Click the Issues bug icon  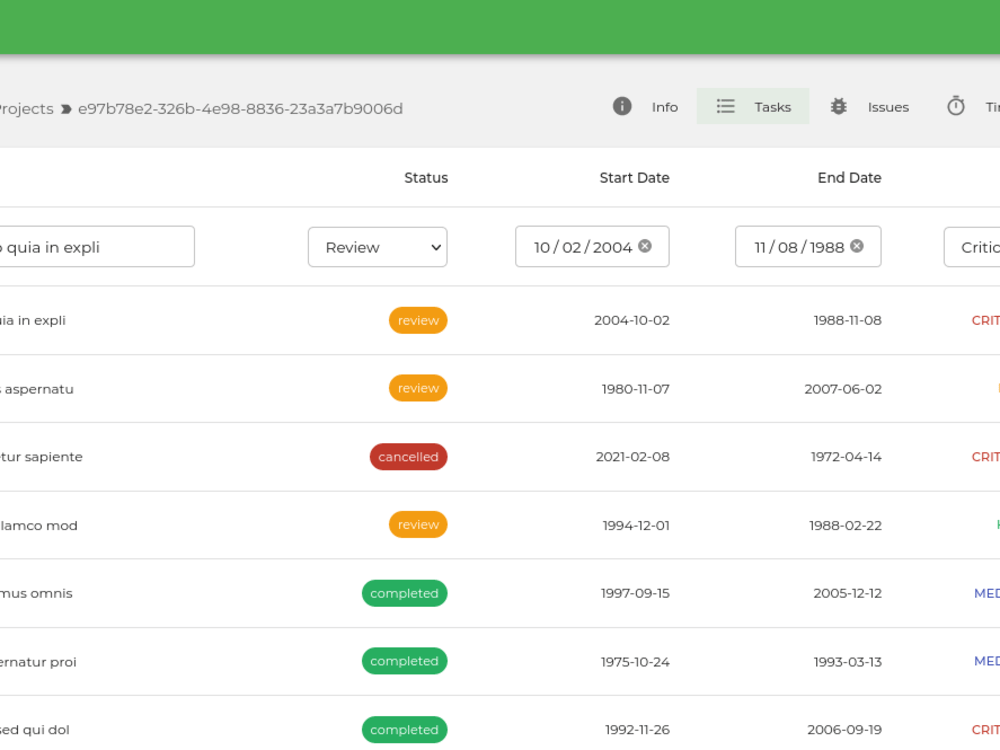(839, 107)
